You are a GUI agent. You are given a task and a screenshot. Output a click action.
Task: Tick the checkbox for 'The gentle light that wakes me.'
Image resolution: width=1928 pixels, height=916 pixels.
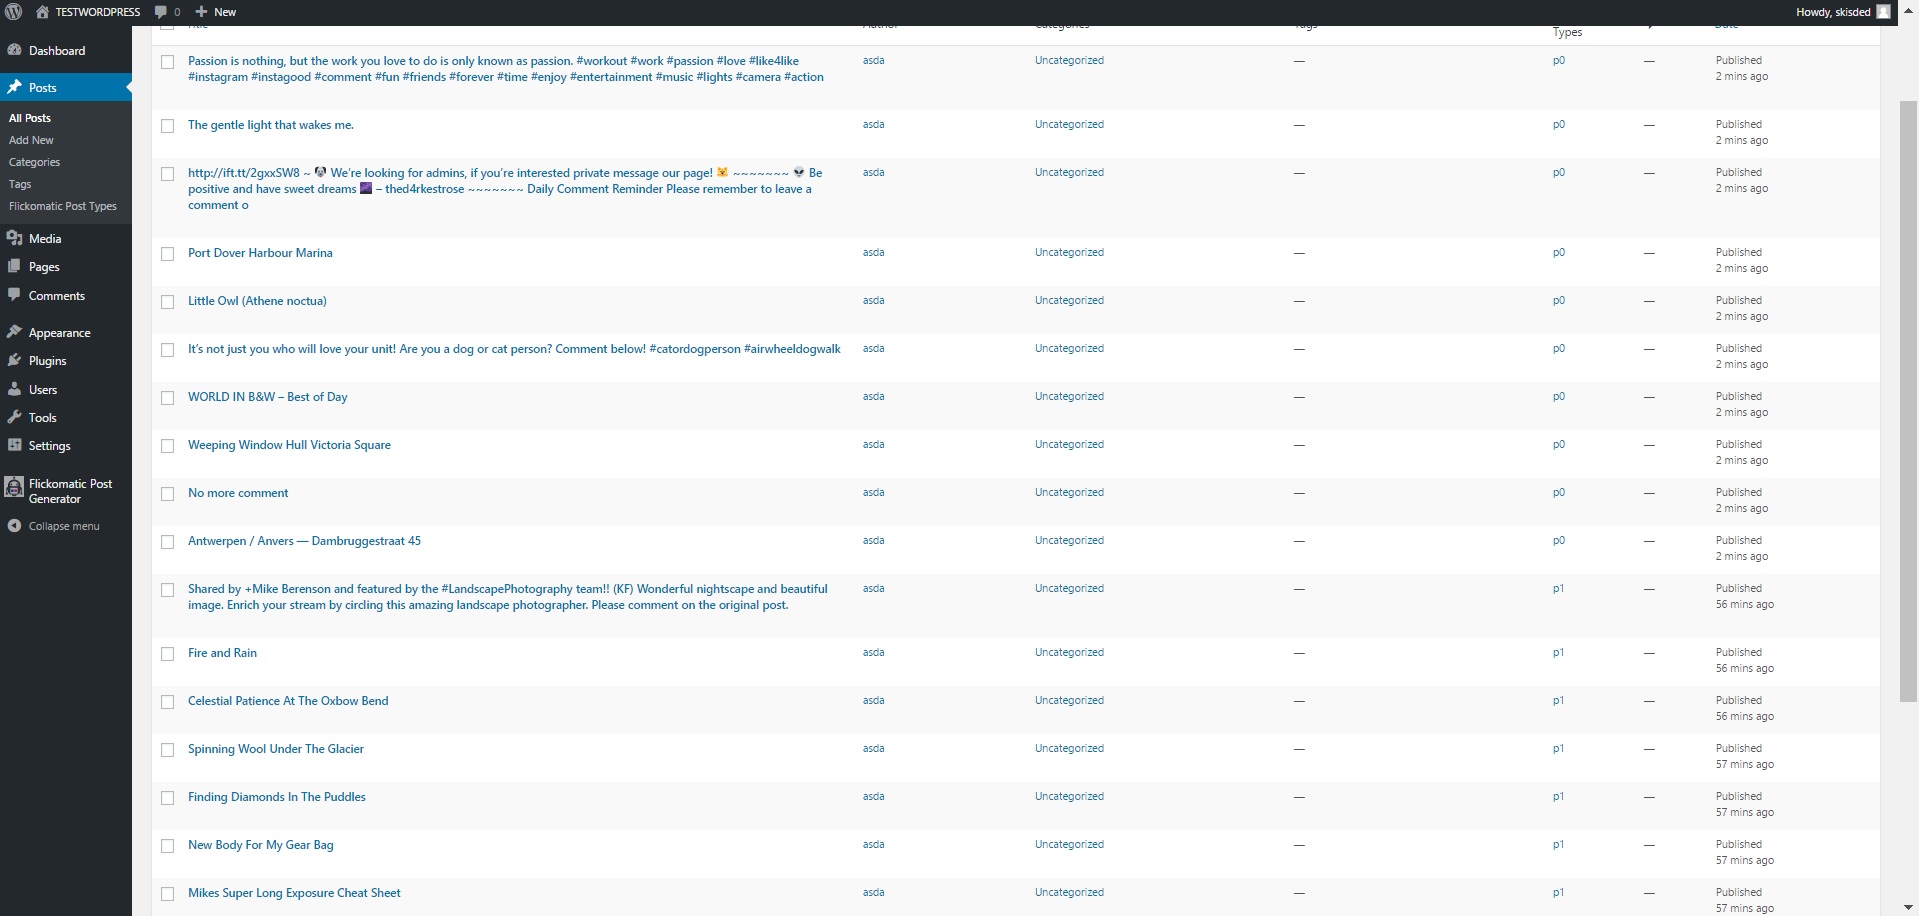point(168,126)
